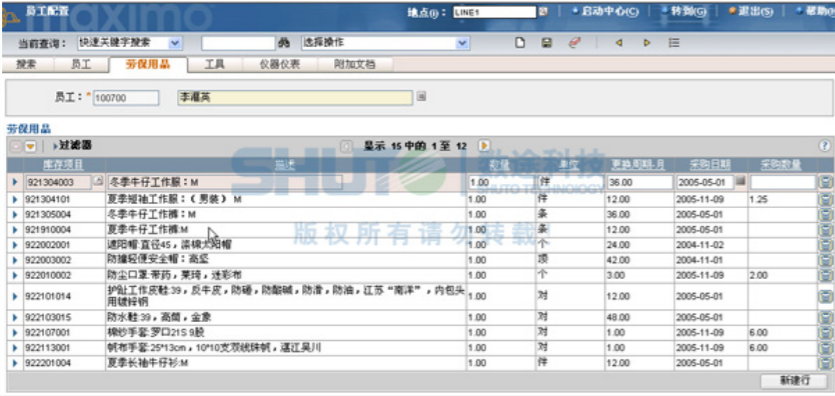Click the quick search text box
This screenshot has width=835, height=396.
(238, 43)
